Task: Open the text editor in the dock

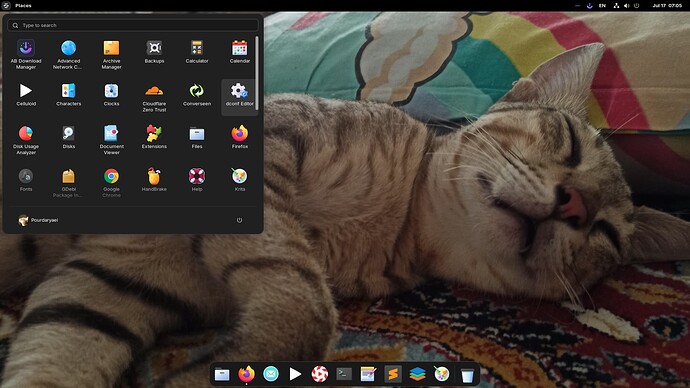Action: [x=368, y=374]
